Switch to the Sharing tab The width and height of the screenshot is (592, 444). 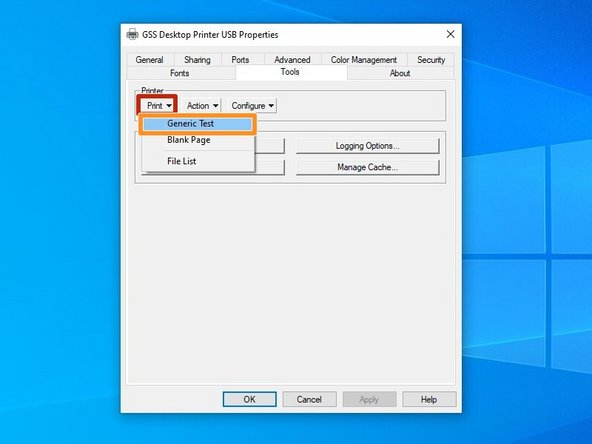197,60
